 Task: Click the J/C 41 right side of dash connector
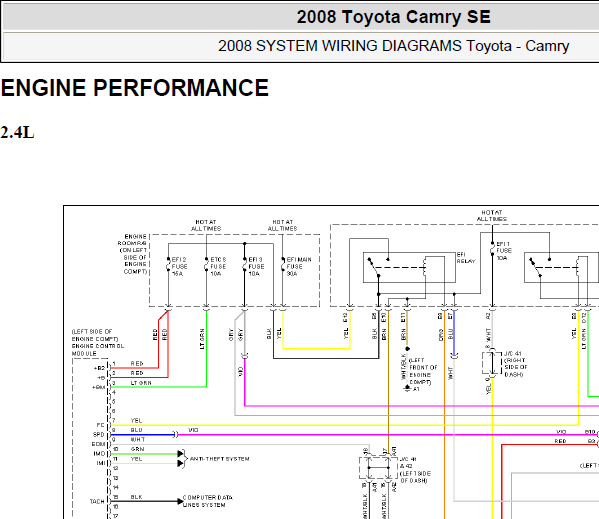pyautogui.click(x=492, y=363)
